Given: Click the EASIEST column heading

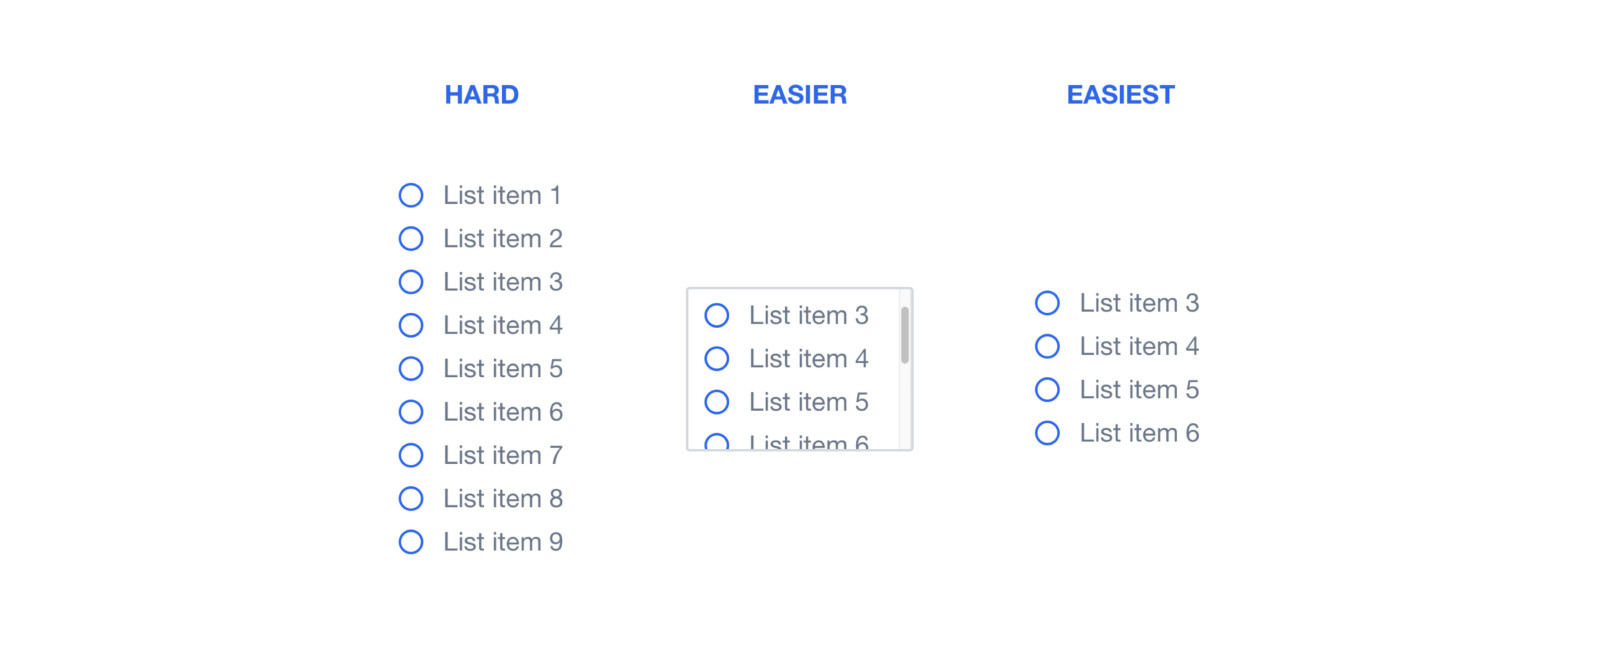Looking at the screenshot, I should point(1120,95).
